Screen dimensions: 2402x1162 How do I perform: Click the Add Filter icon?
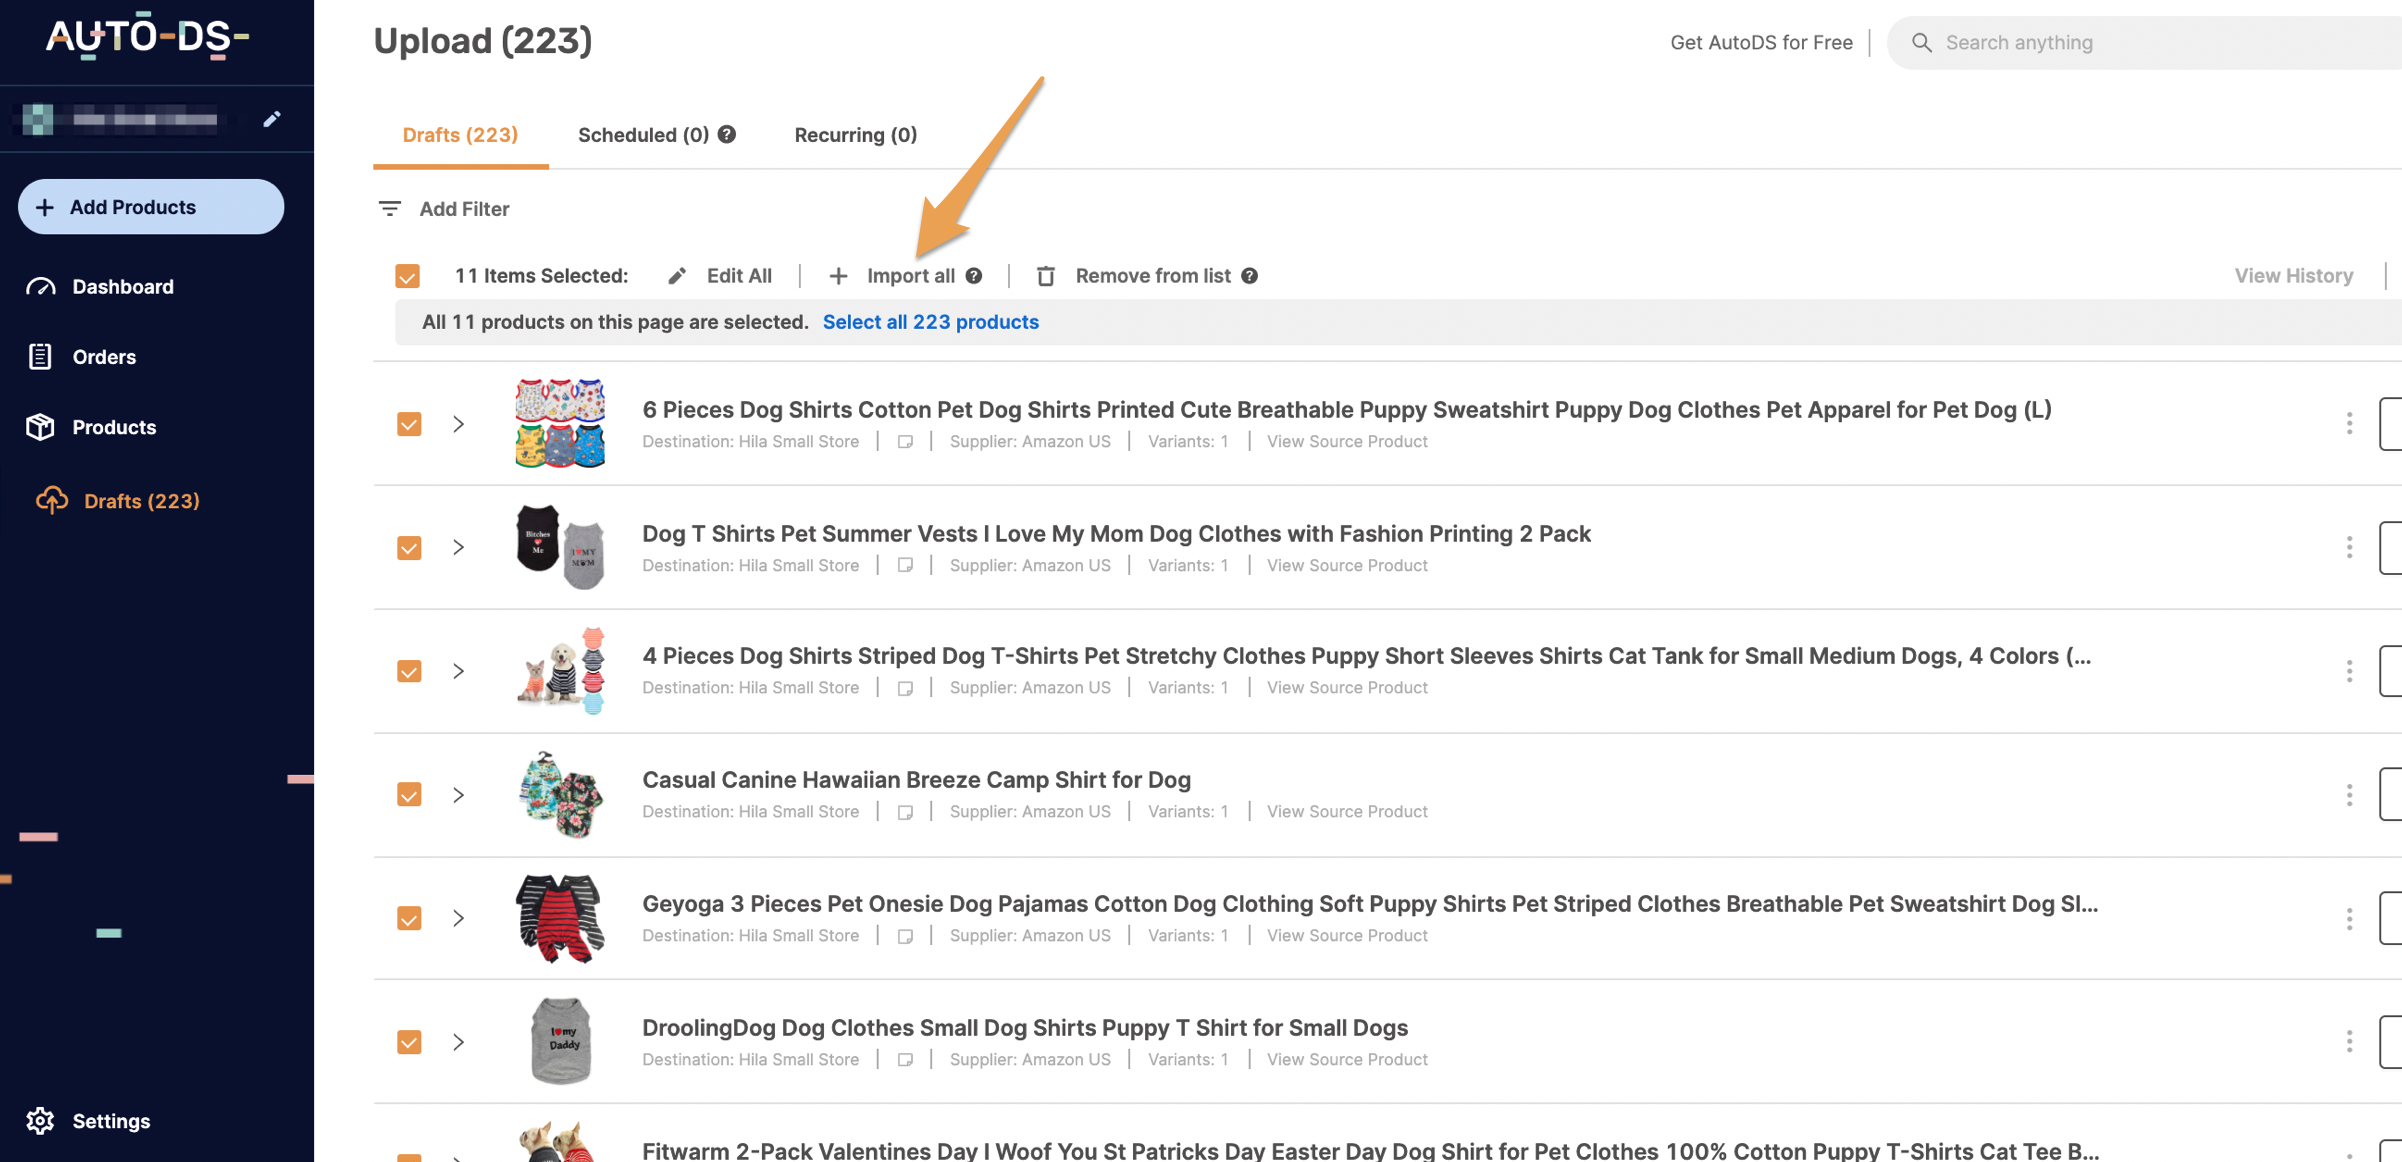[389, 209]
